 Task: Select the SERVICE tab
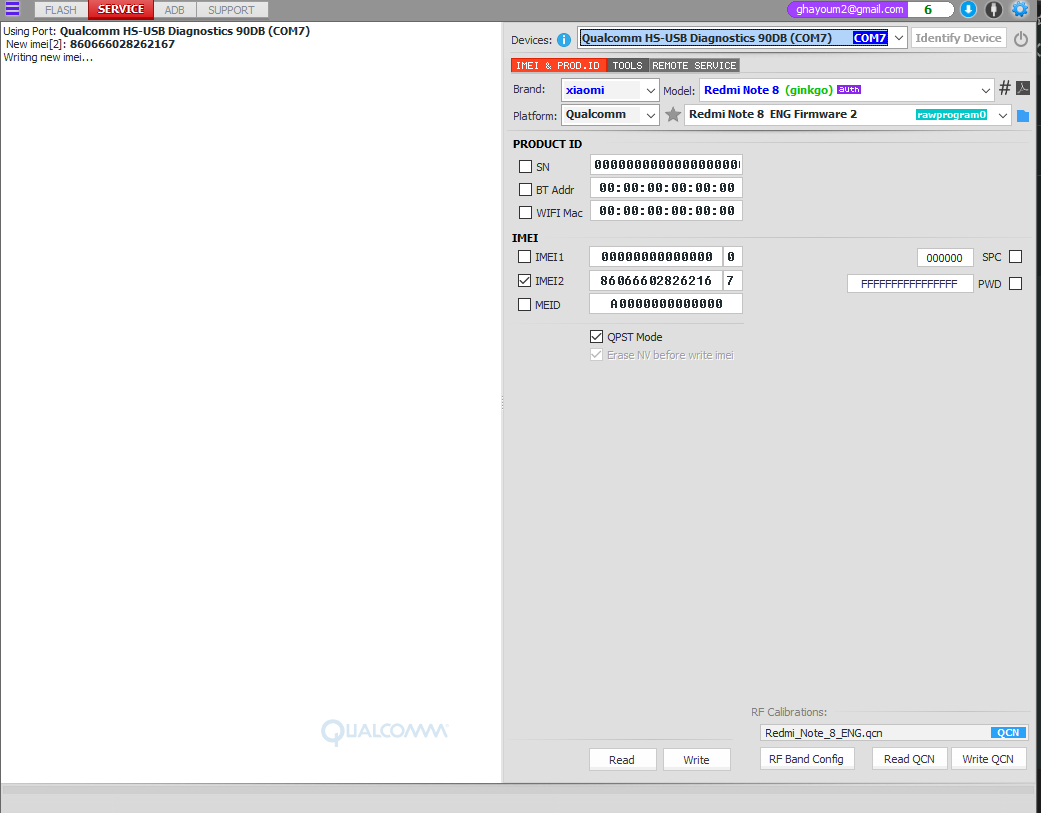point(121,9)
